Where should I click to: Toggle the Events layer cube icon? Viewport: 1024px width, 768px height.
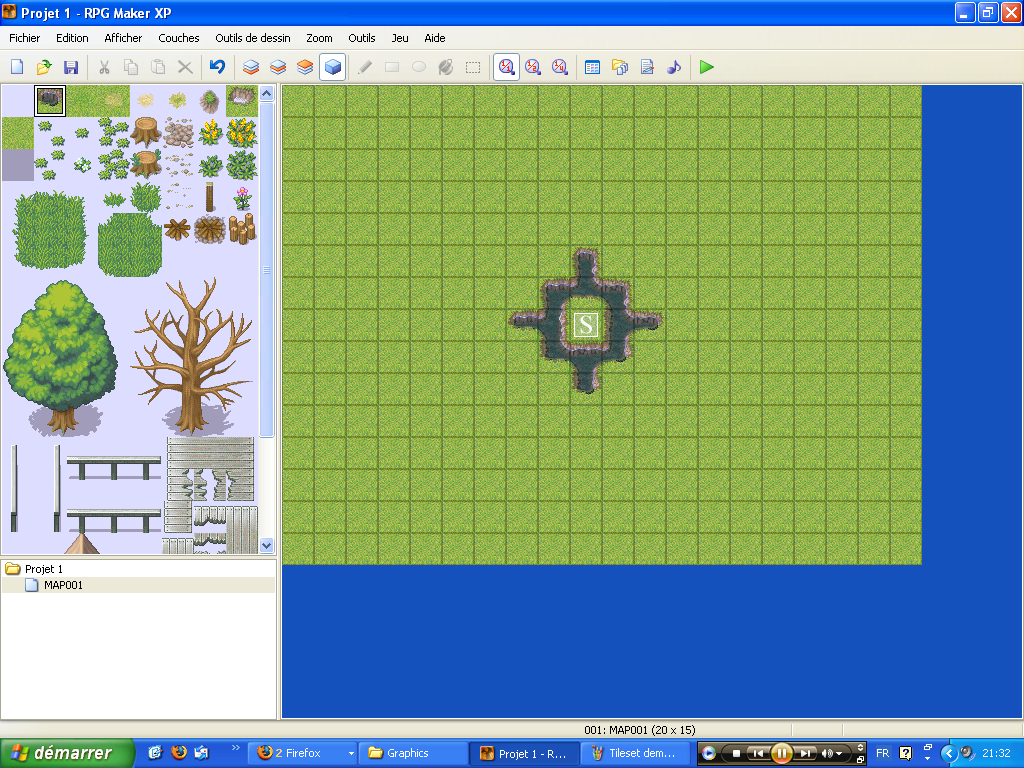click(332, 67)
